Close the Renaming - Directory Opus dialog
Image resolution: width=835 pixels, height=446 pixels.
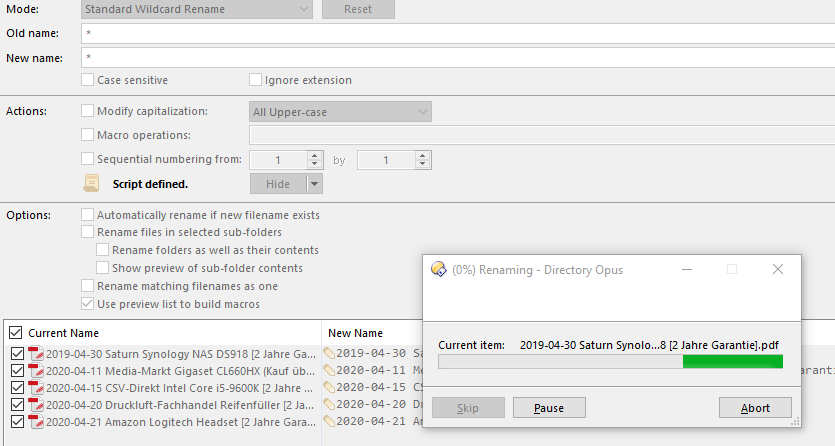[x=777, y=269]
